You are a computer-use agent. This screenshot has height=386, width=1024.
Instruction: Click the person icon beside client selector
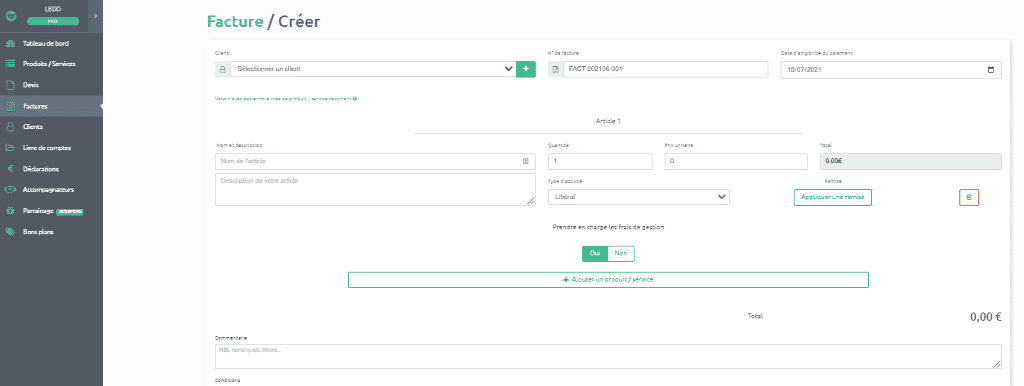point(223,69)
